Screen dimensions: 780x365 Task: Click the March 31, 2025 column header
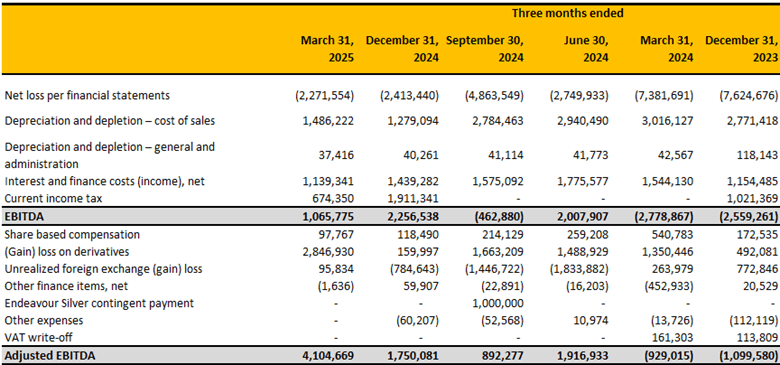pyautogui.click(x=327, y=49)
